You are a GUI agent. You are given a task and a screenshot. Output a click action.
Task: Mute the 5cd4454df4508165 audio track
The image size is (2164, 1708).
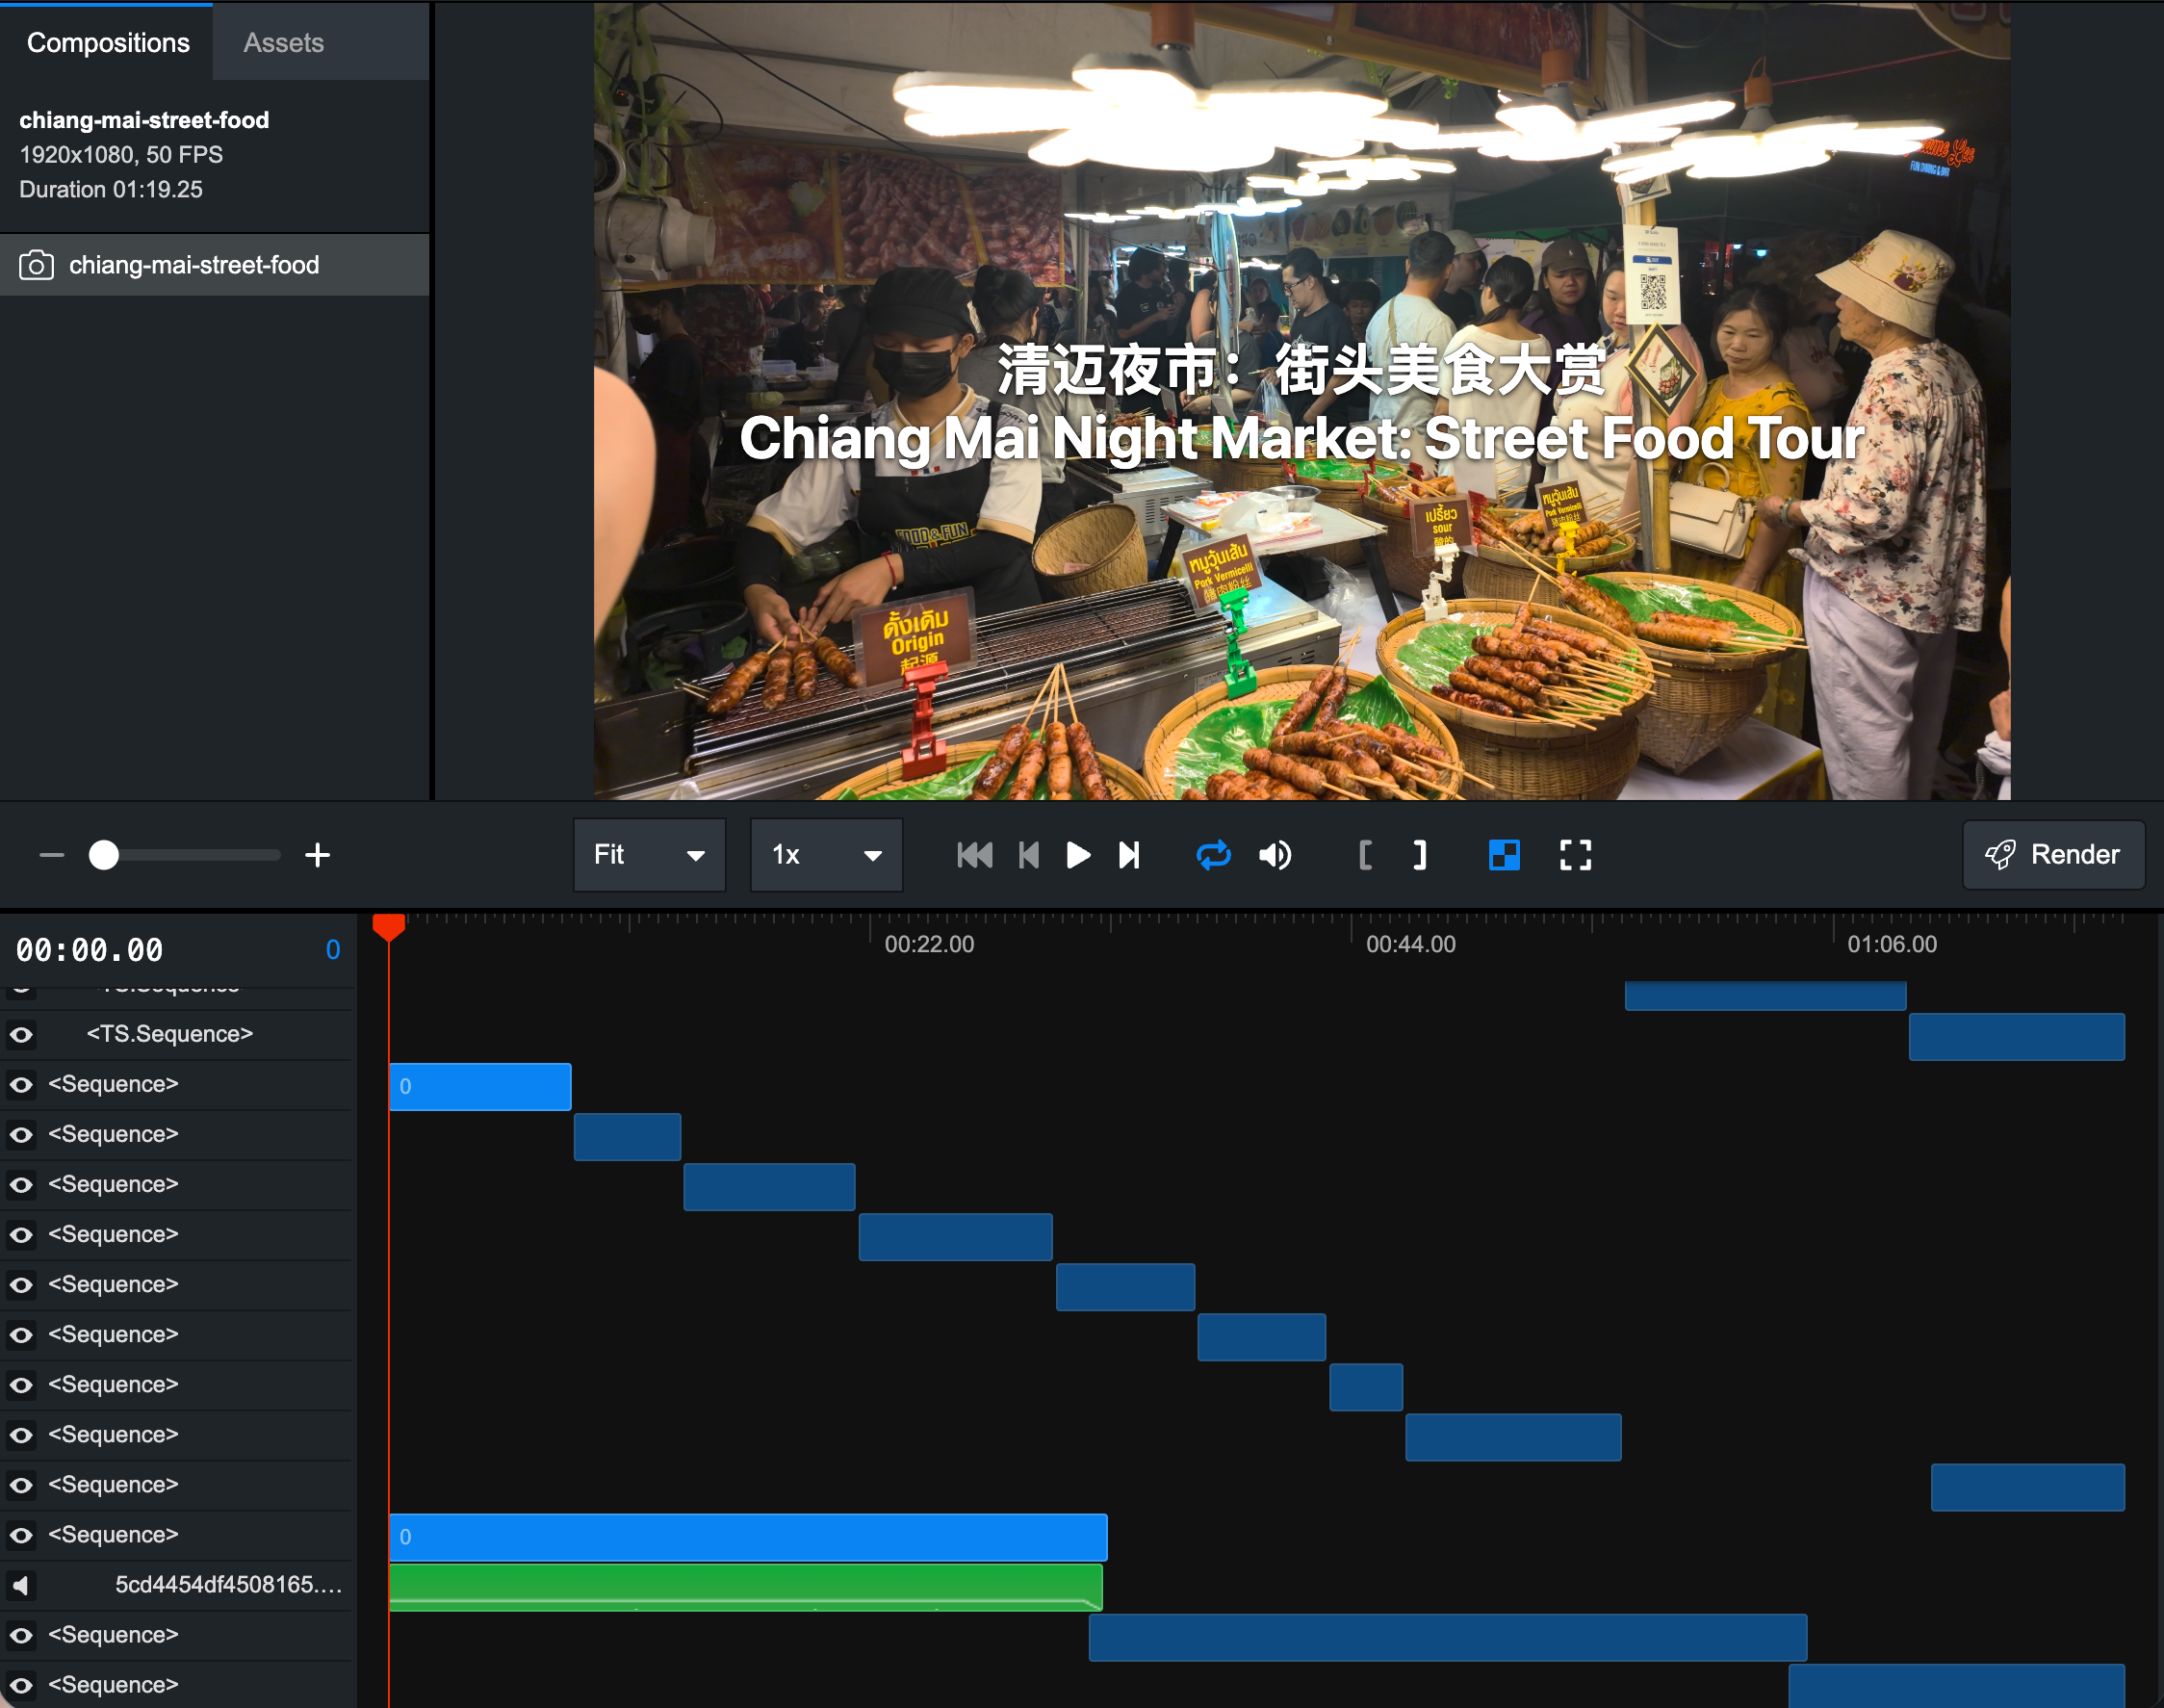coord(21,1585)
